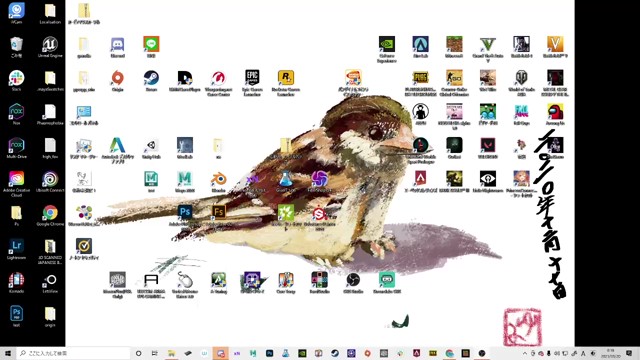This screenshot has height=360, width=640.
Task: Focus the taskbar search box
Action: 73,353
